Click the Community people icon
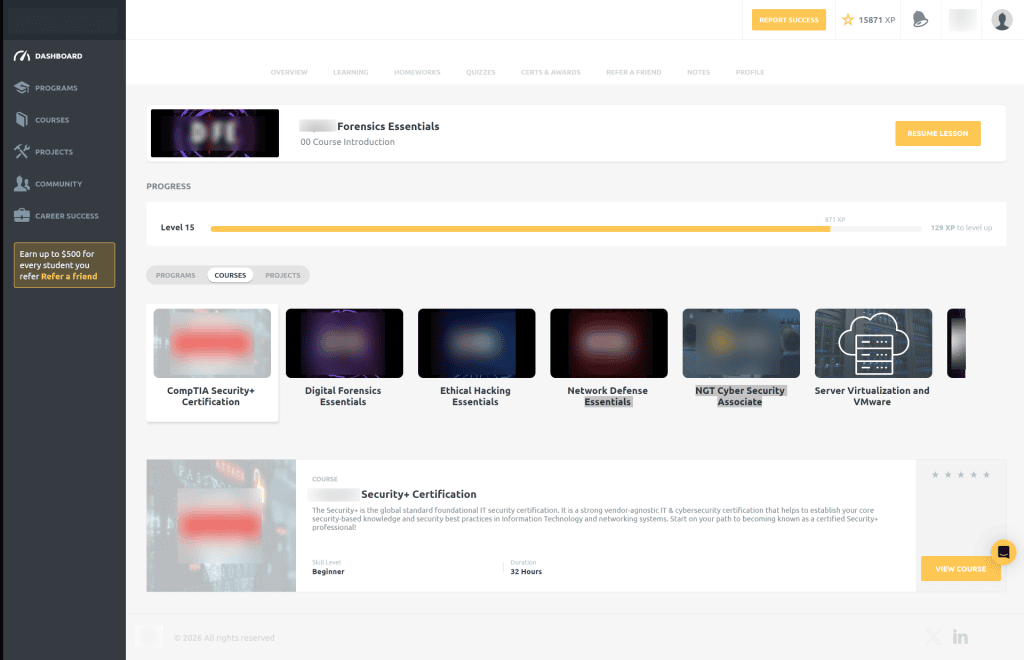 [x=22, y=183]
